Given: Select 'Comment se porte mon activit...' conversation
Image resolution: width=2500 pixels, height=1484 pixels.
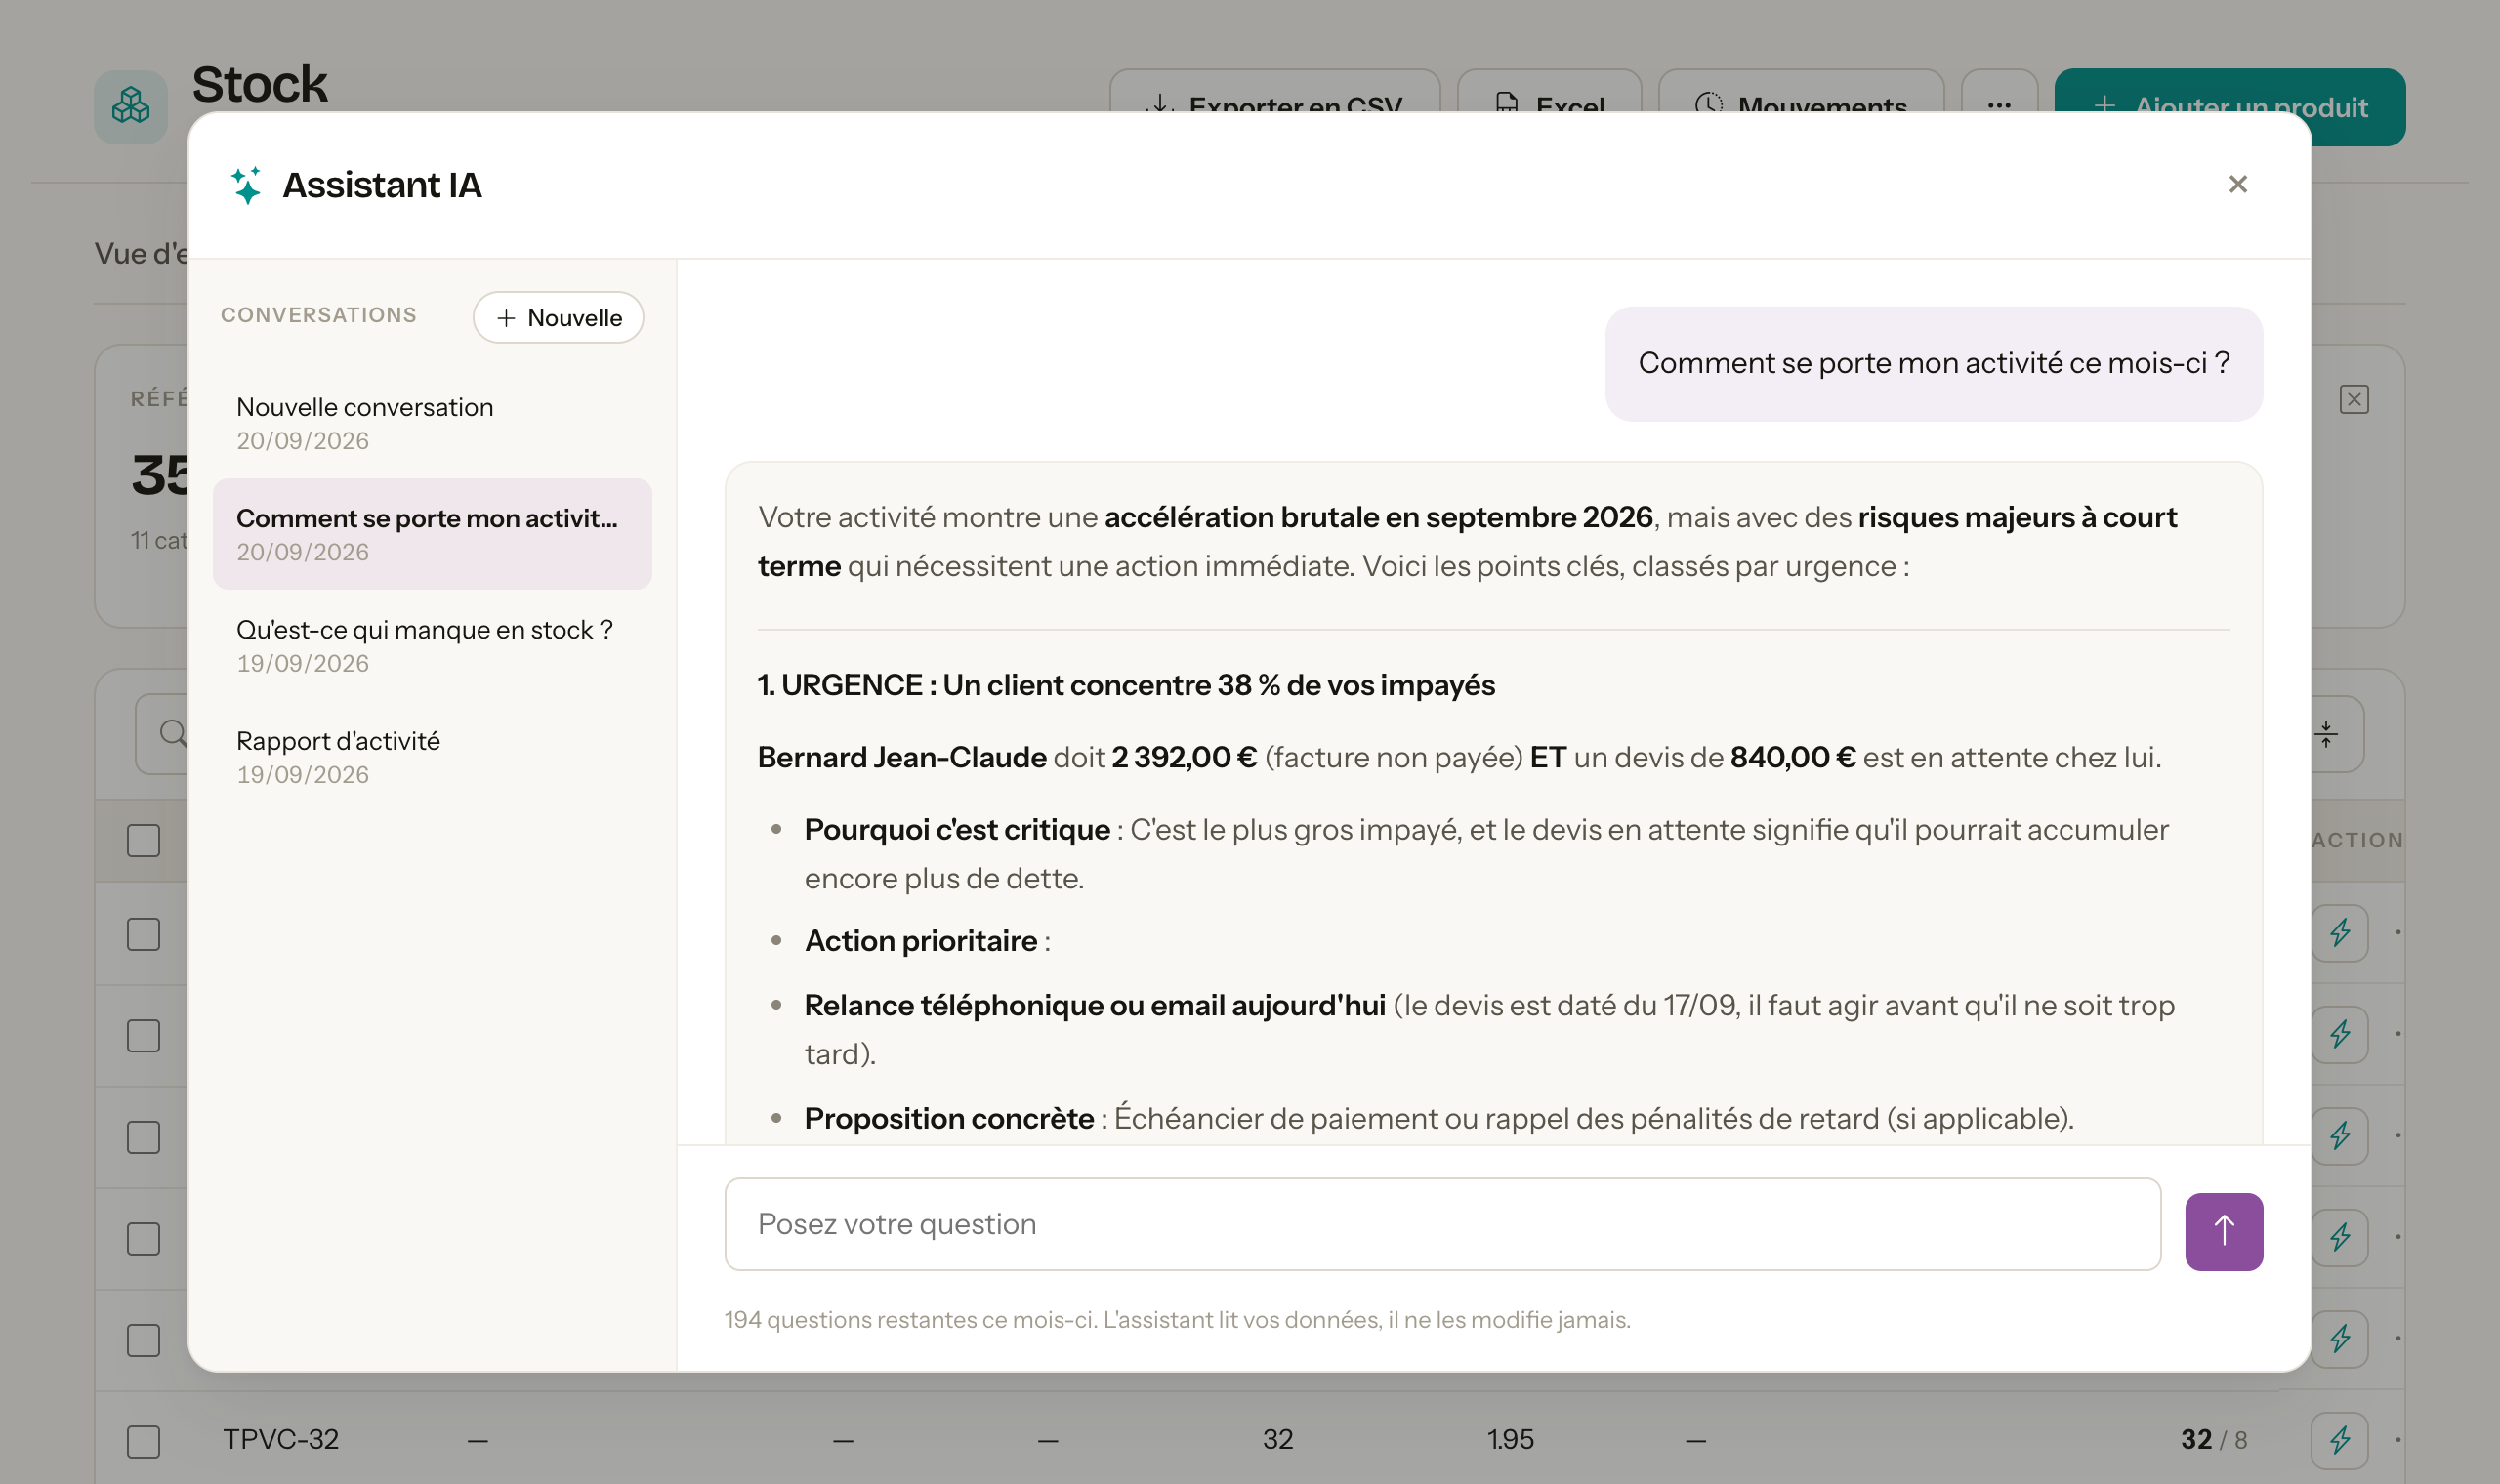Looking at the screenshot, I should (x=432, y=534).
